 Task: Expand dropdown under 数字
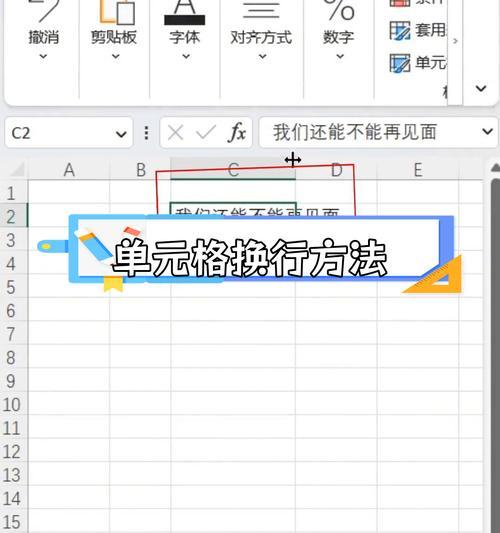coord(340,56)
